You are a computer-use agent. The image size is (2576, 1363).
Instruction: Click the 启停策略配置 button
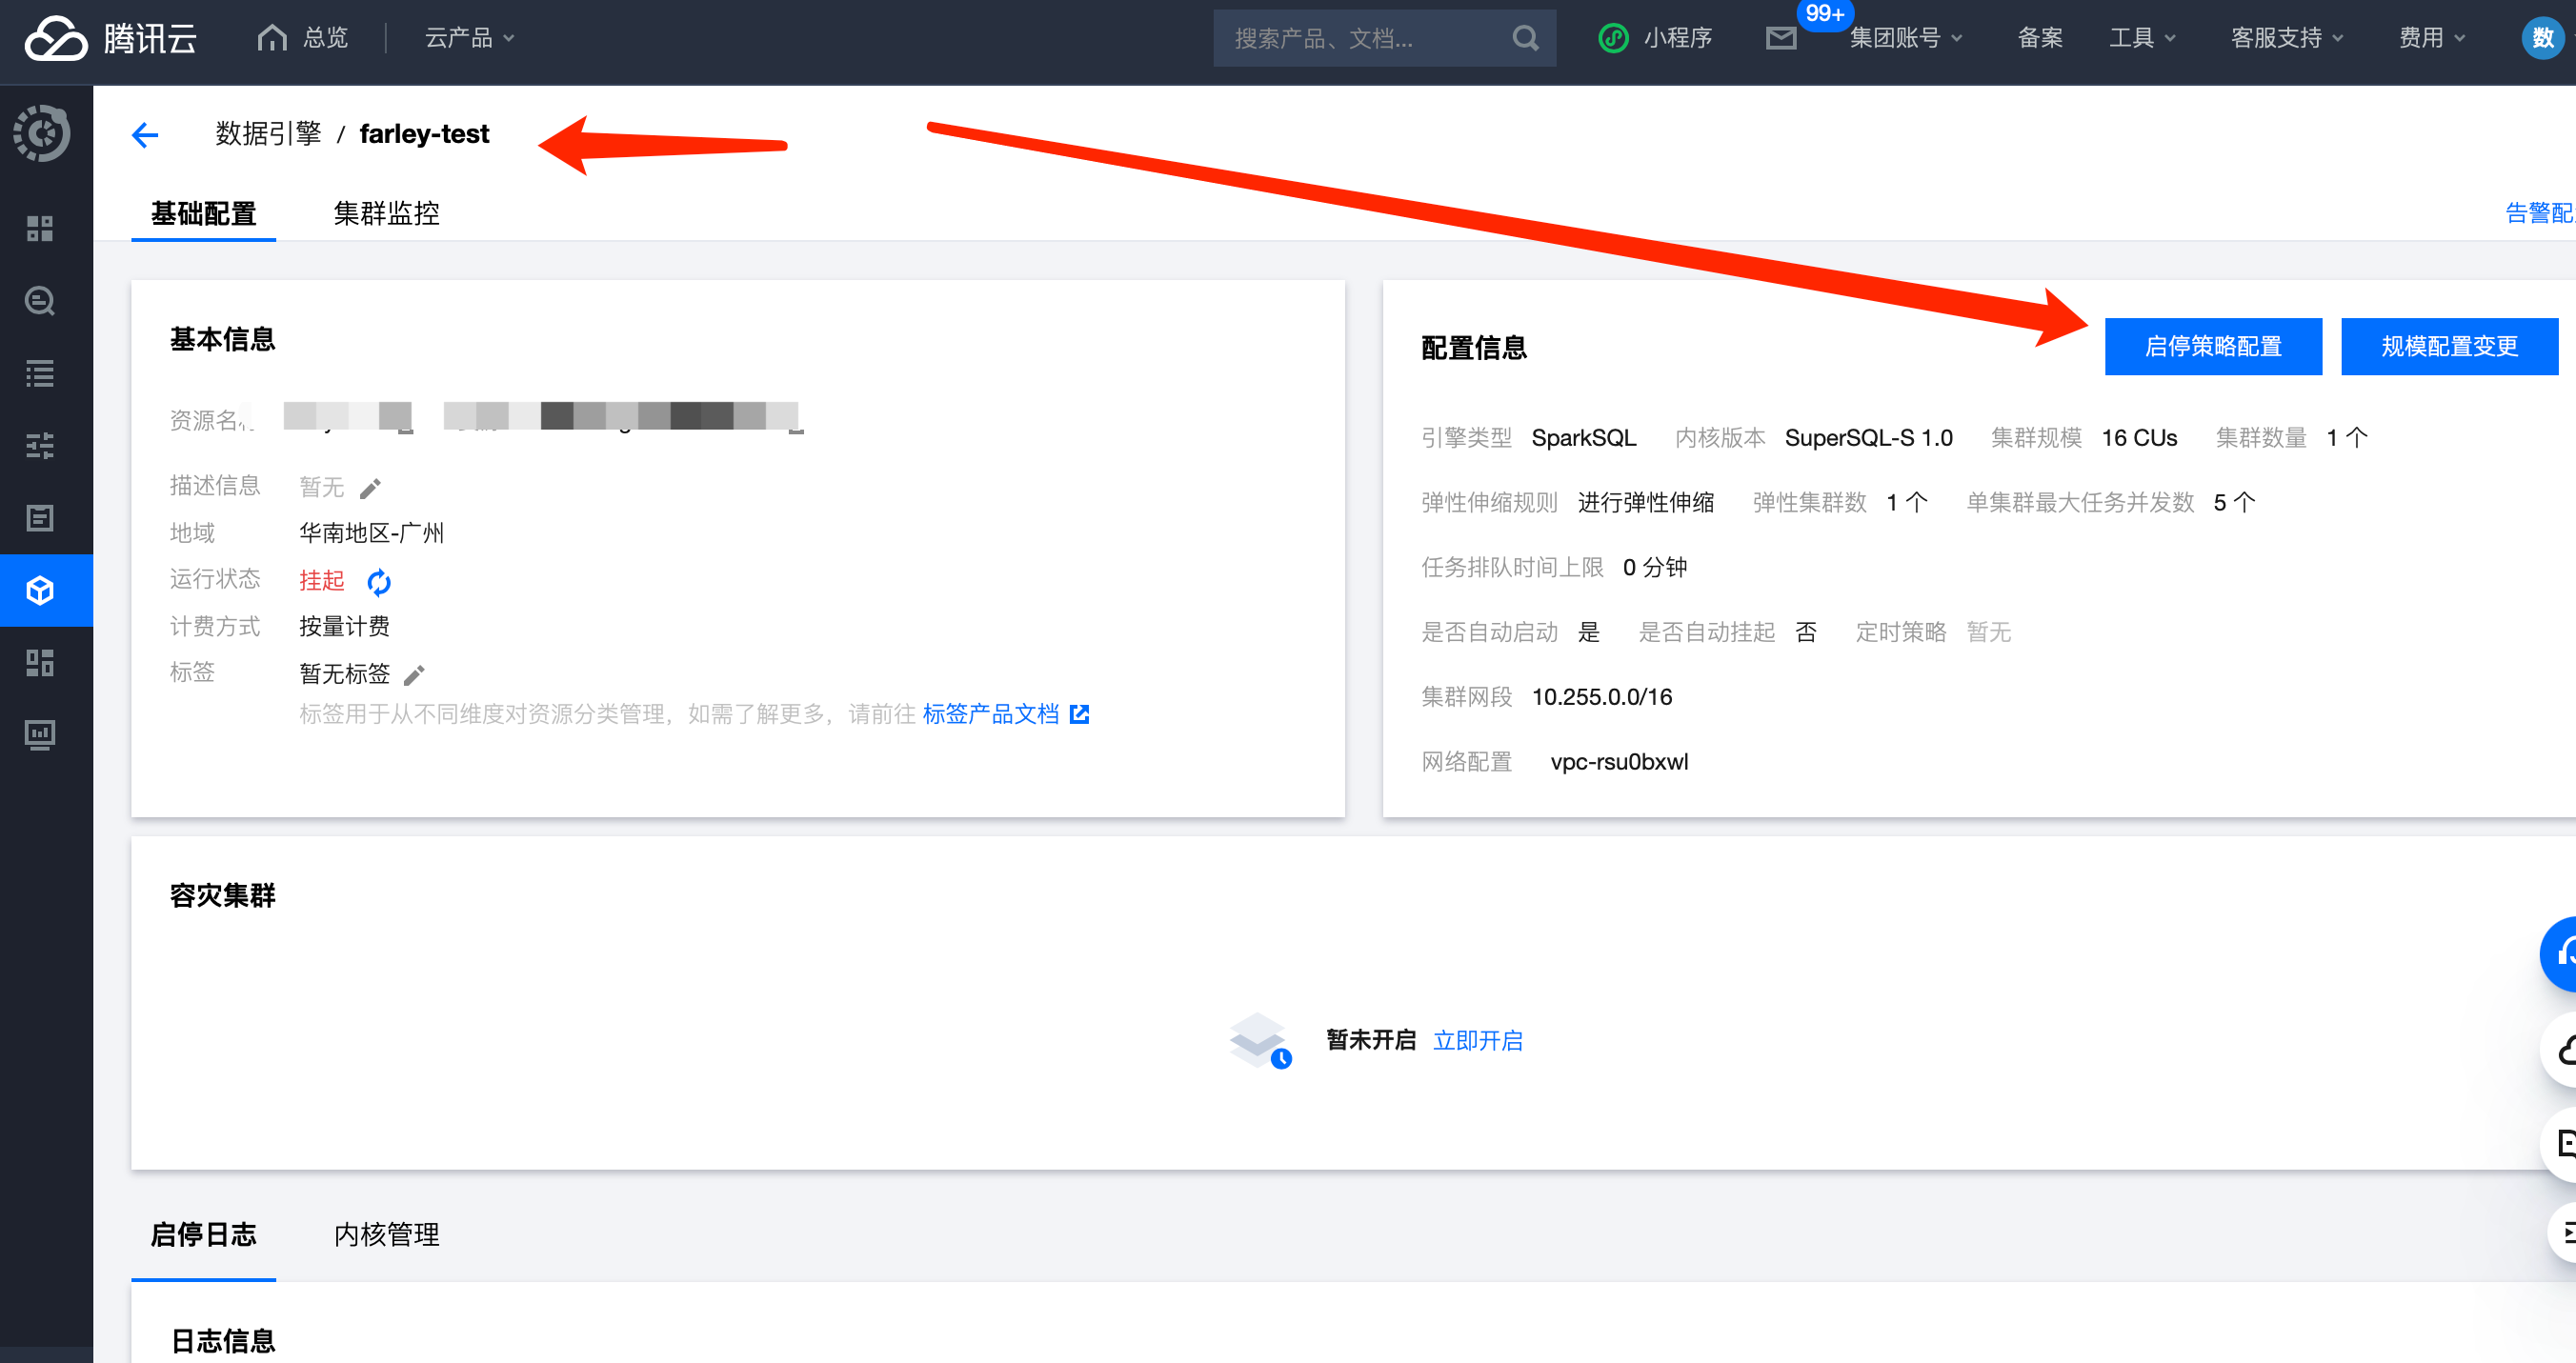[2212, 347]
